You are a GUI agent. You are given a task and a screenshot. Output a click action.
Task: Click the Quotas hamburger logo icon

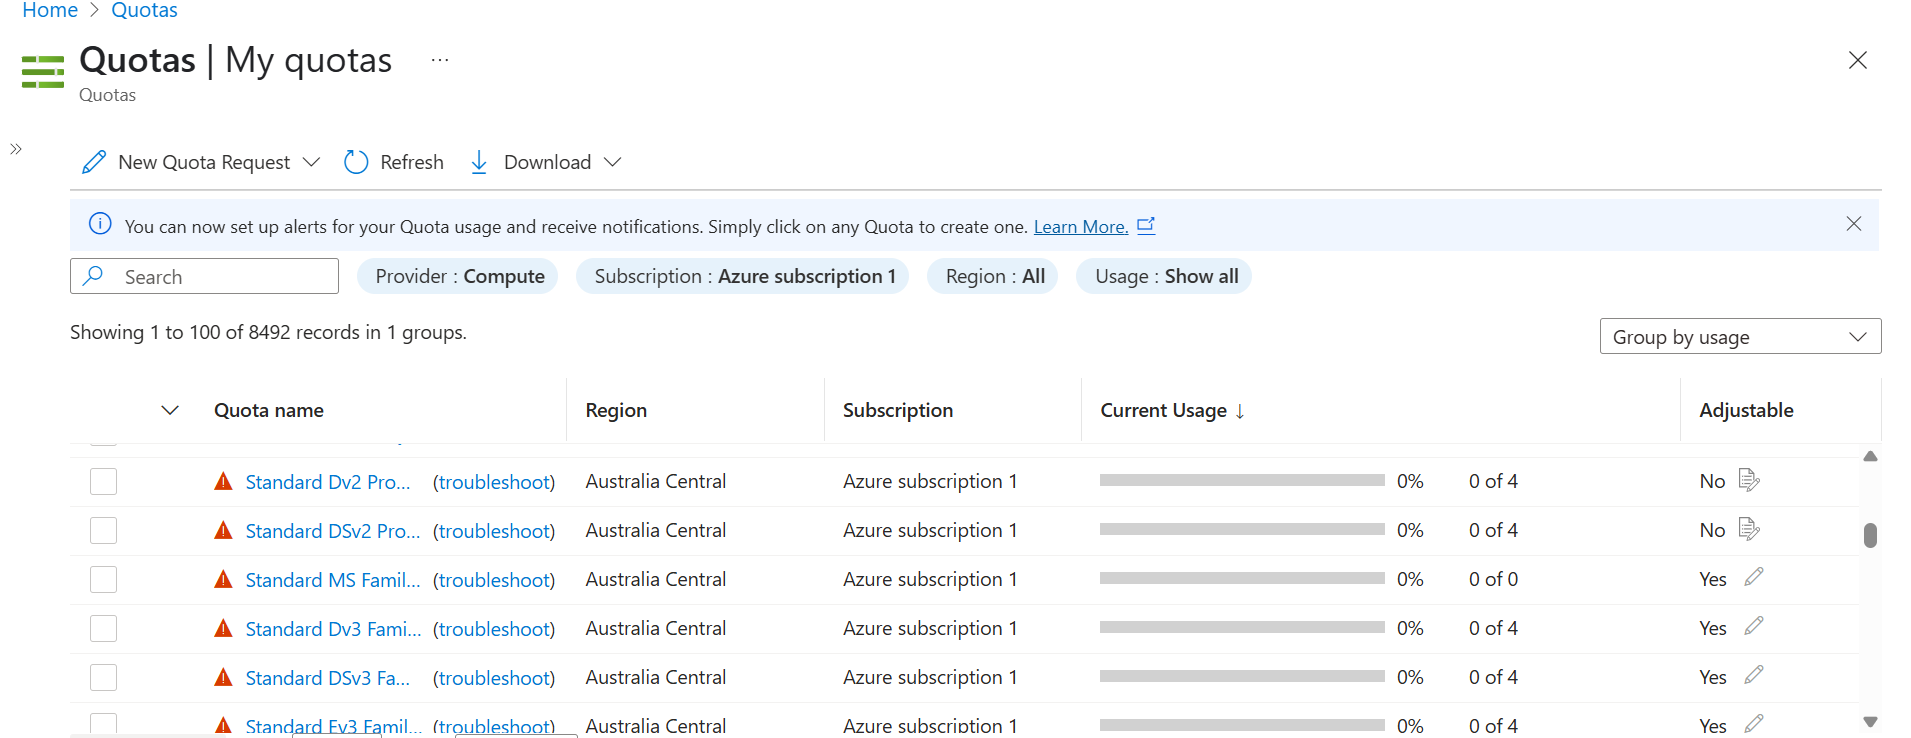coord(43,72)
